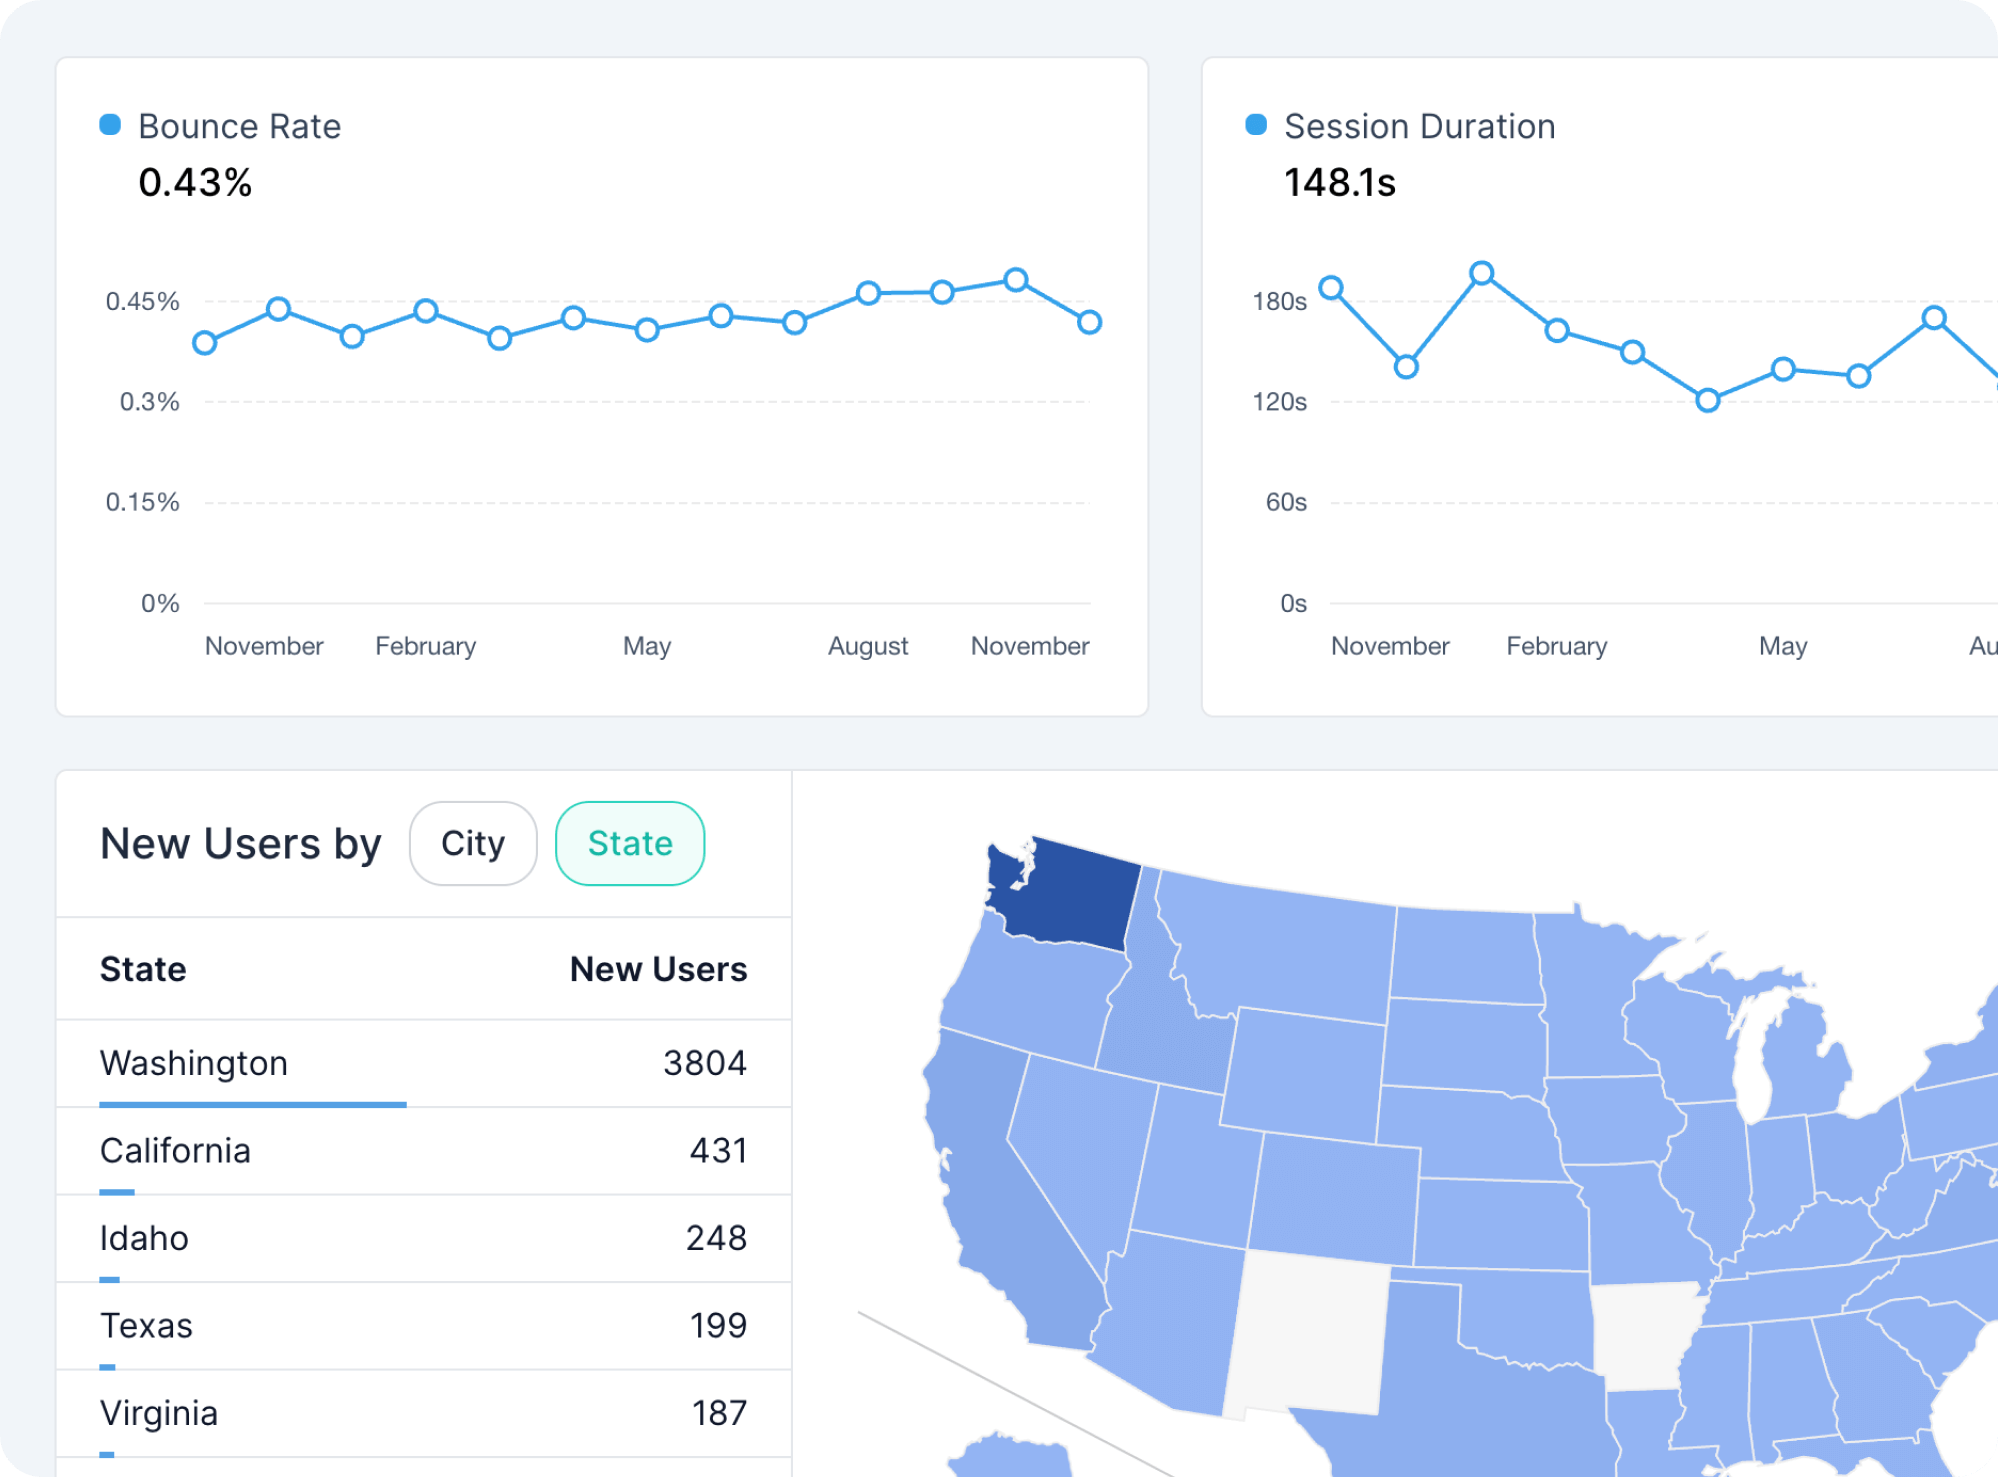
Task: Click the highest Session Duration data point
Action: click(1482, 273)
